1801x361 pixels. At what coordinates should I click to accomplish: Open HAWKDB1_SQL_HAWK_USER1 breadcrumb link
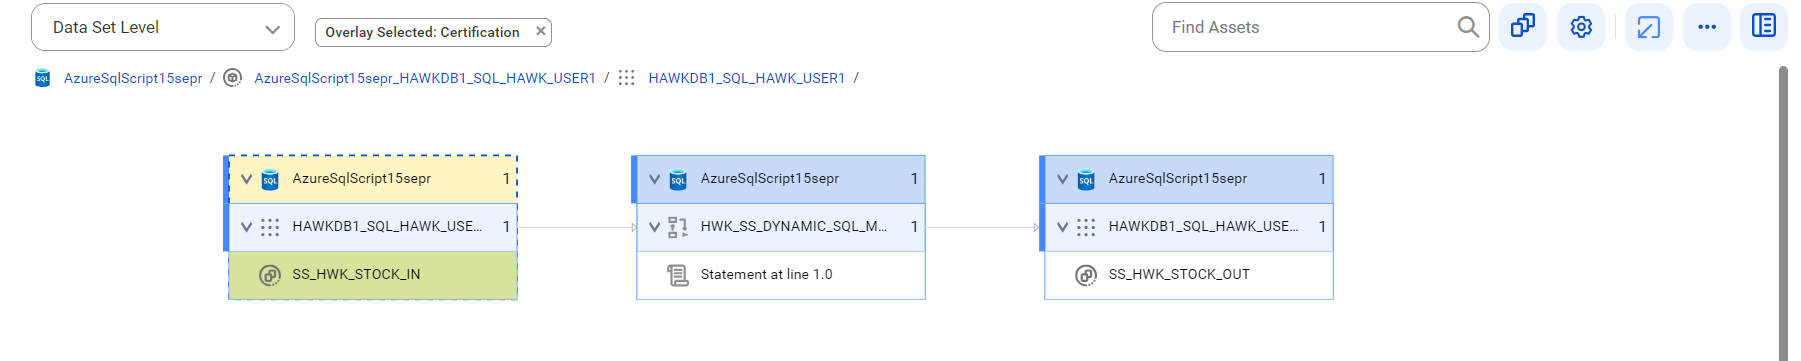(747, 78)
